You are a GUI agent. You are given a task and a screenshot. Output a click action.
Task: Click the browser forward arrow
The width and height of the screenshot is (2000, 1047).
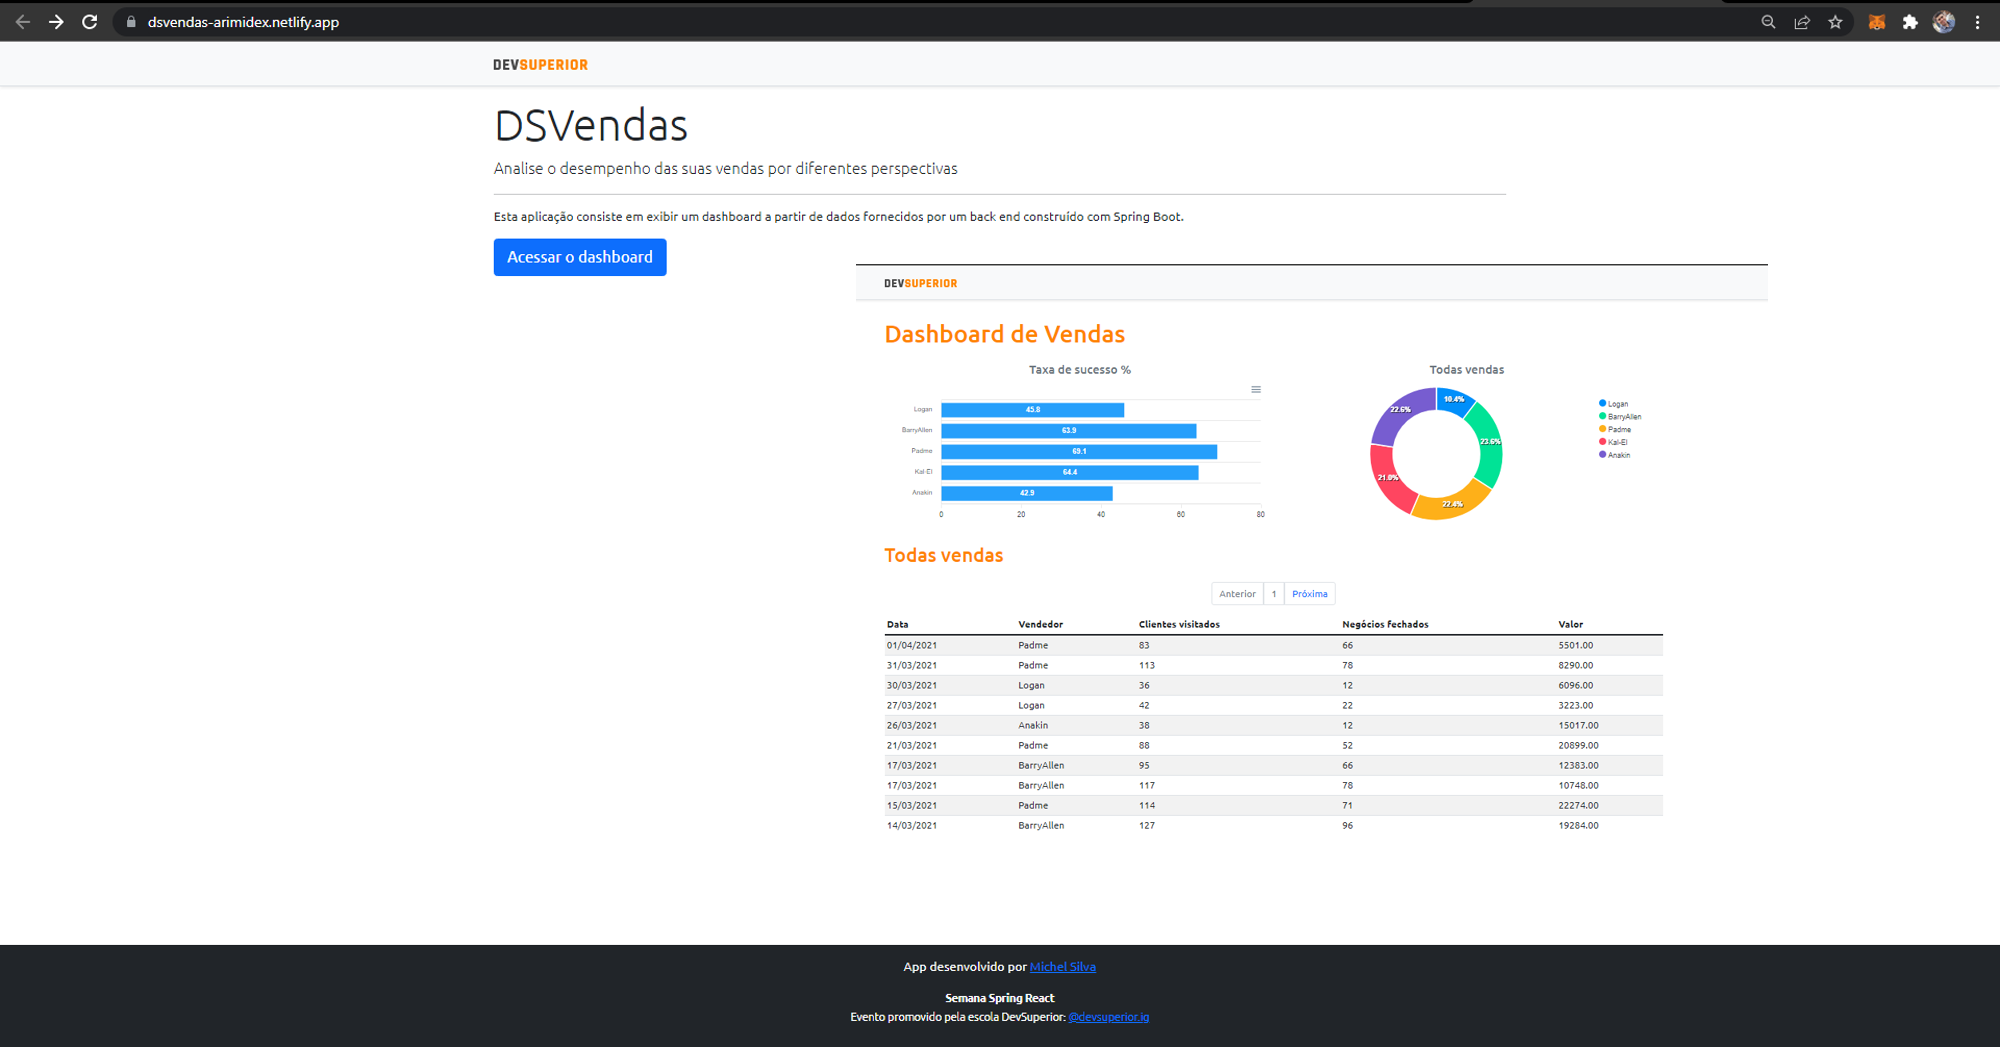tap(56, 22)
